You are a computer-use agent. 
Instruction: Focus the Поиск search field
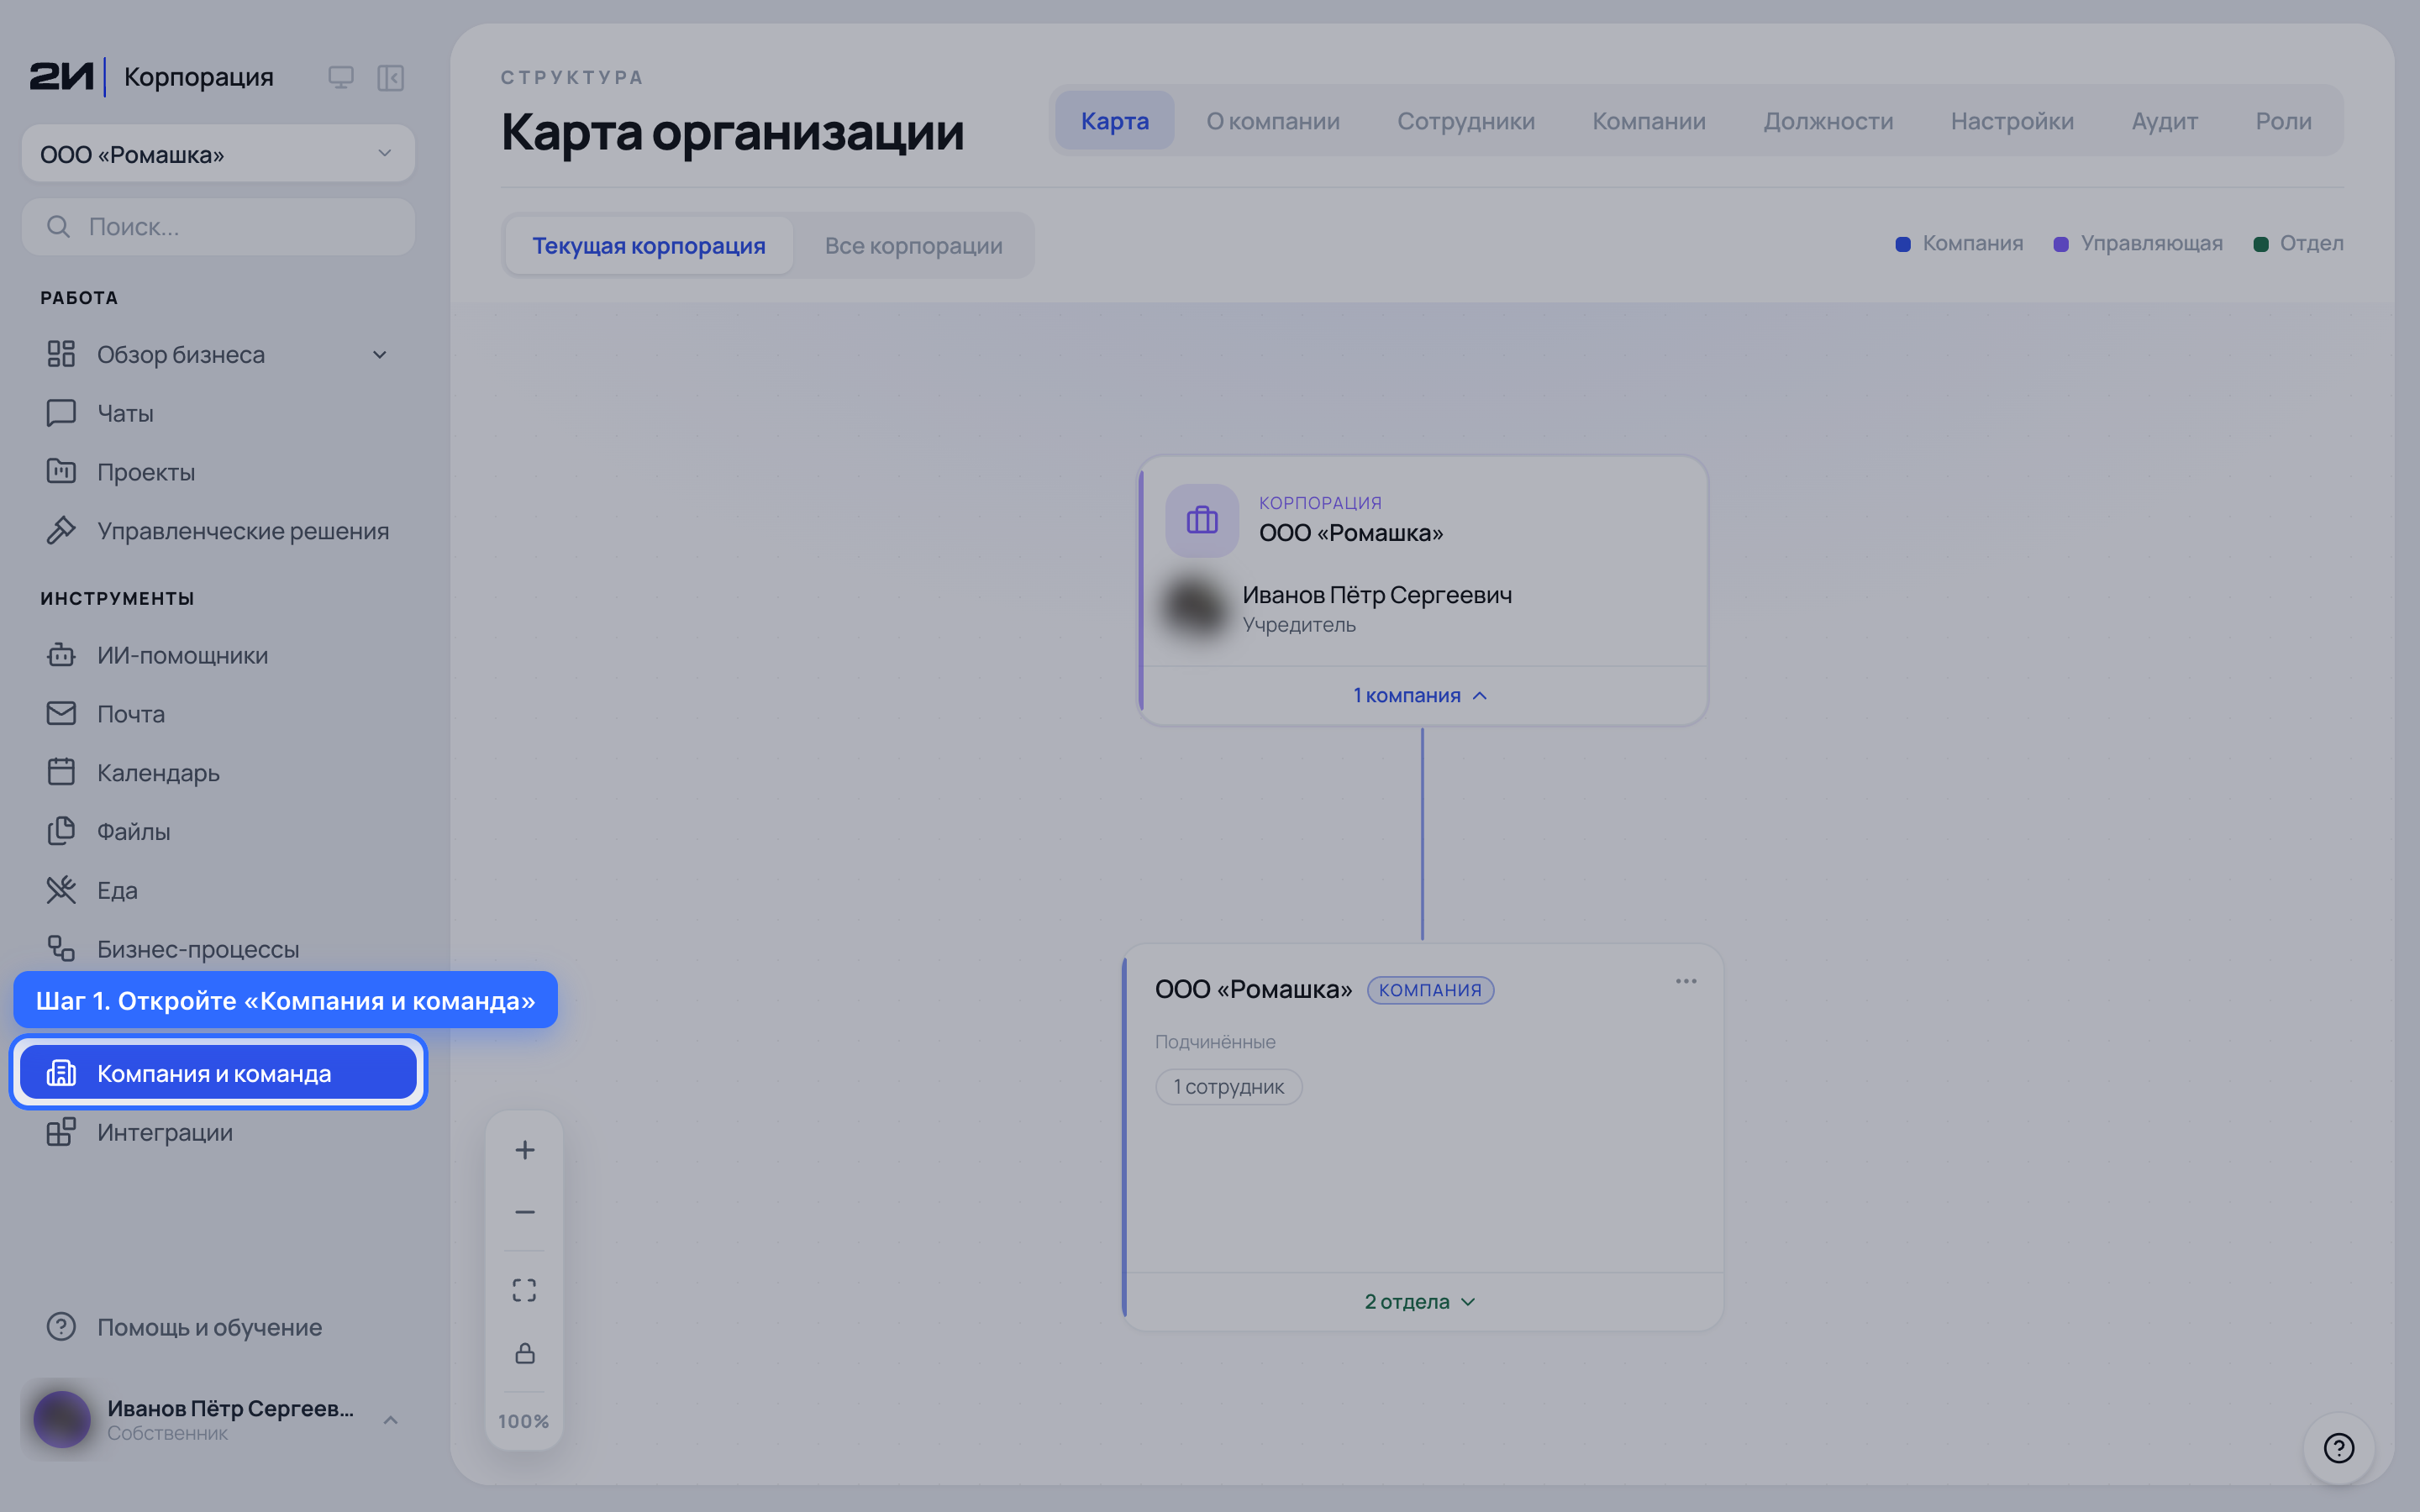pos(218,227)
